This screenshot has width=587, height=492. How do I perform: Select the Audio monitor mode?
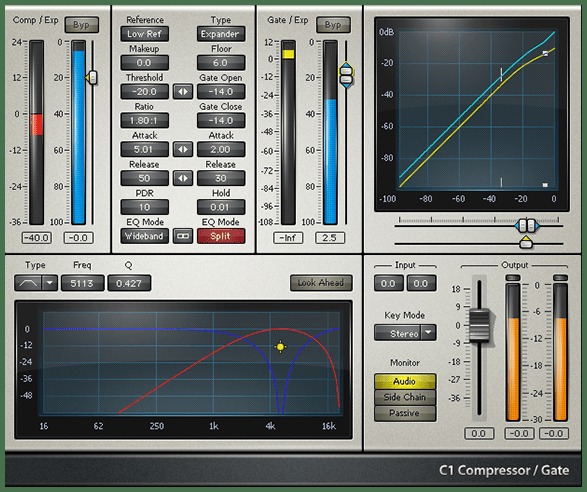tap(405, 382)
